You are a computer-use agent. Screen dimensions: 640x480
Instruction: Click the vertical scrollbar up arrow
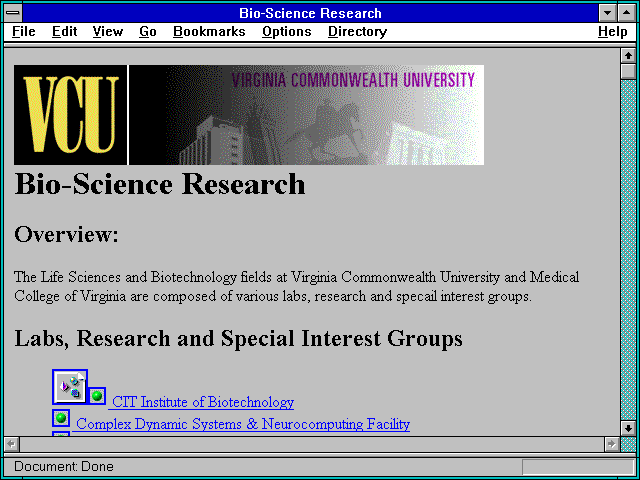628,56
